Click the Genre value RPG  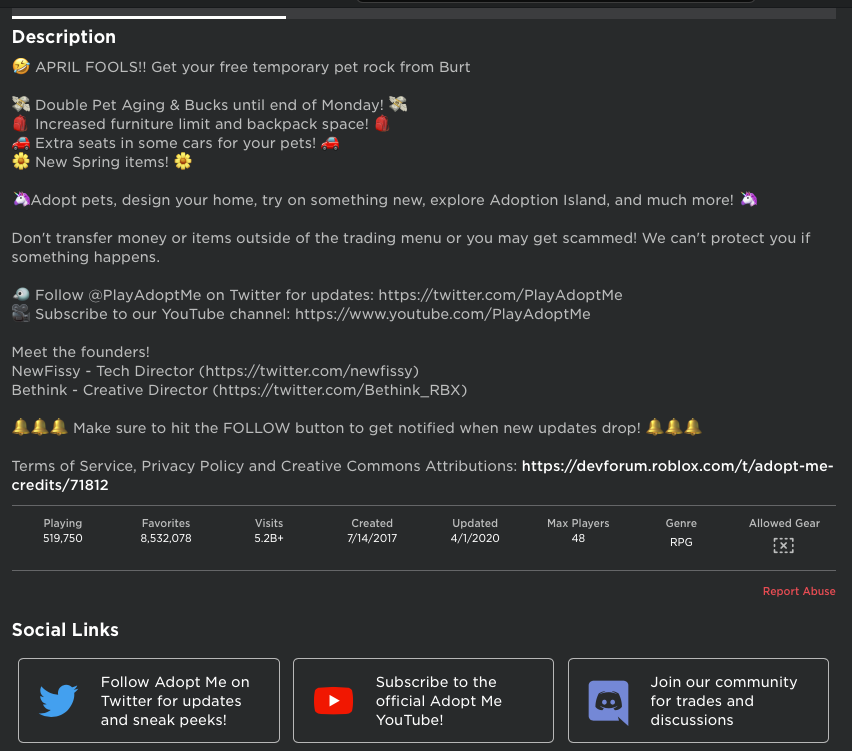point(681,542)
